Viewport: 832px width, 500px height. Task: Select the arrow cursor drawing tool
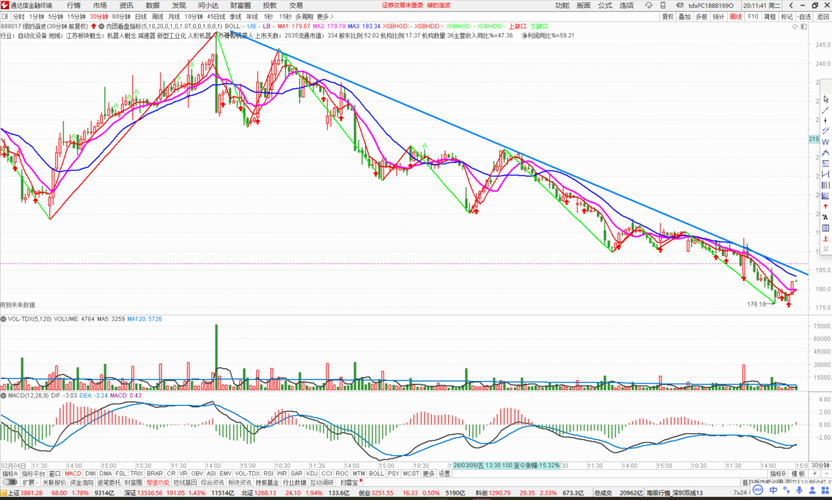[x=826, y=100]
